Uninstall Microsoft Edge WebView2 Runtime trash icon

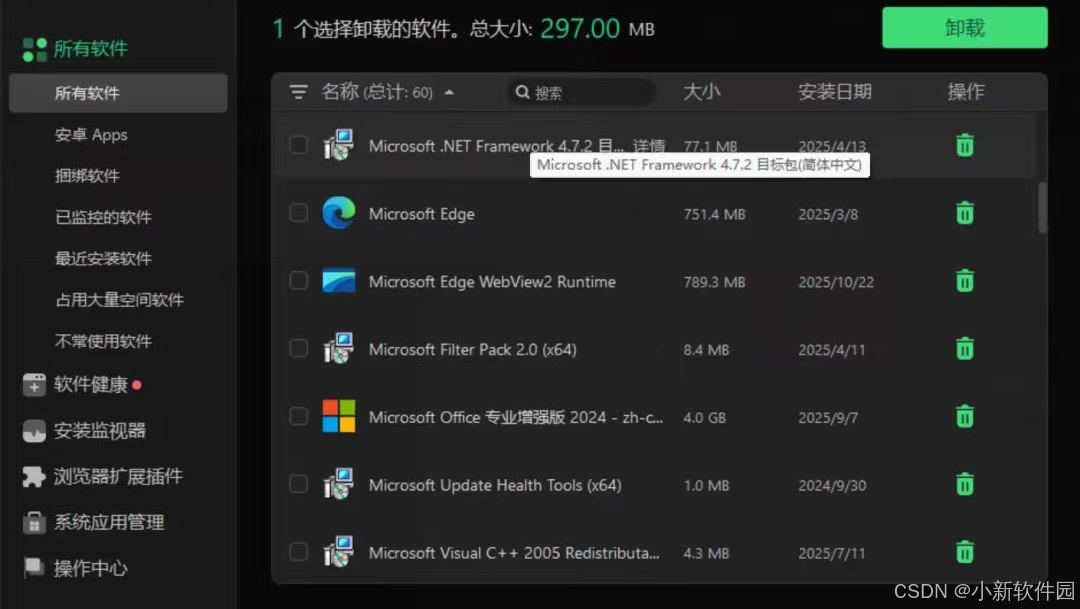click(965, 281)
